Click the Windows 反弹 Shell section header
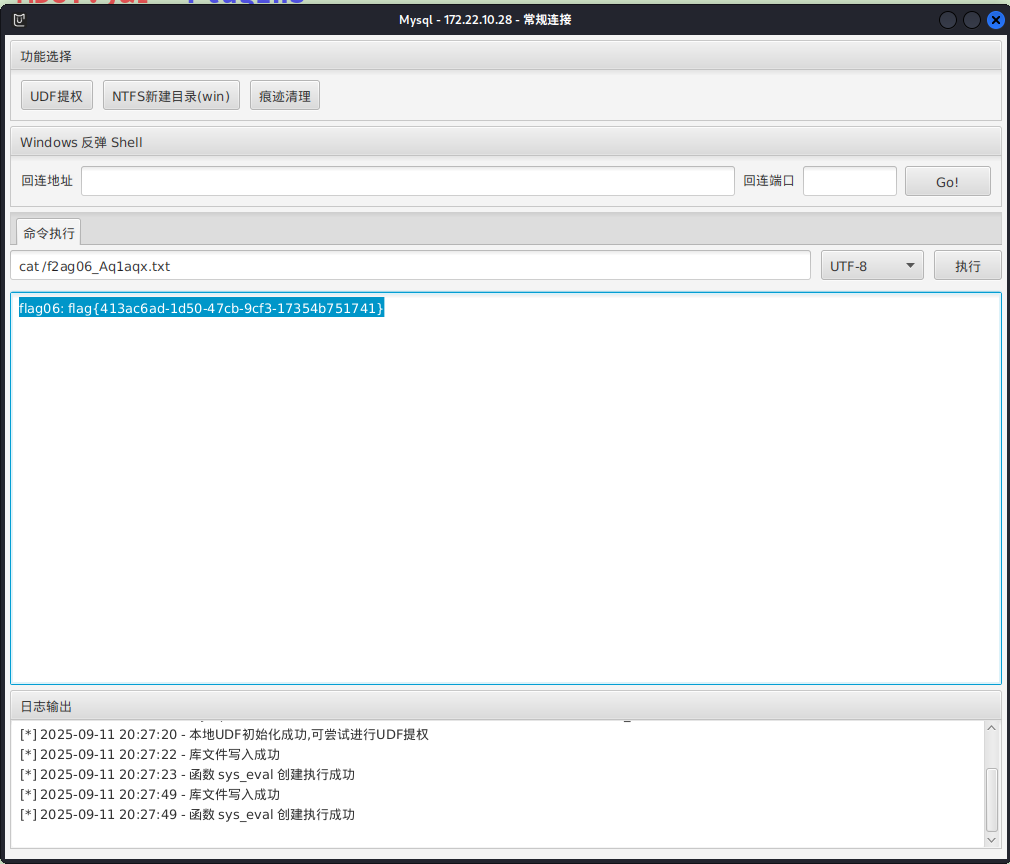This screenshot has width=1010, height=864. 506,142
